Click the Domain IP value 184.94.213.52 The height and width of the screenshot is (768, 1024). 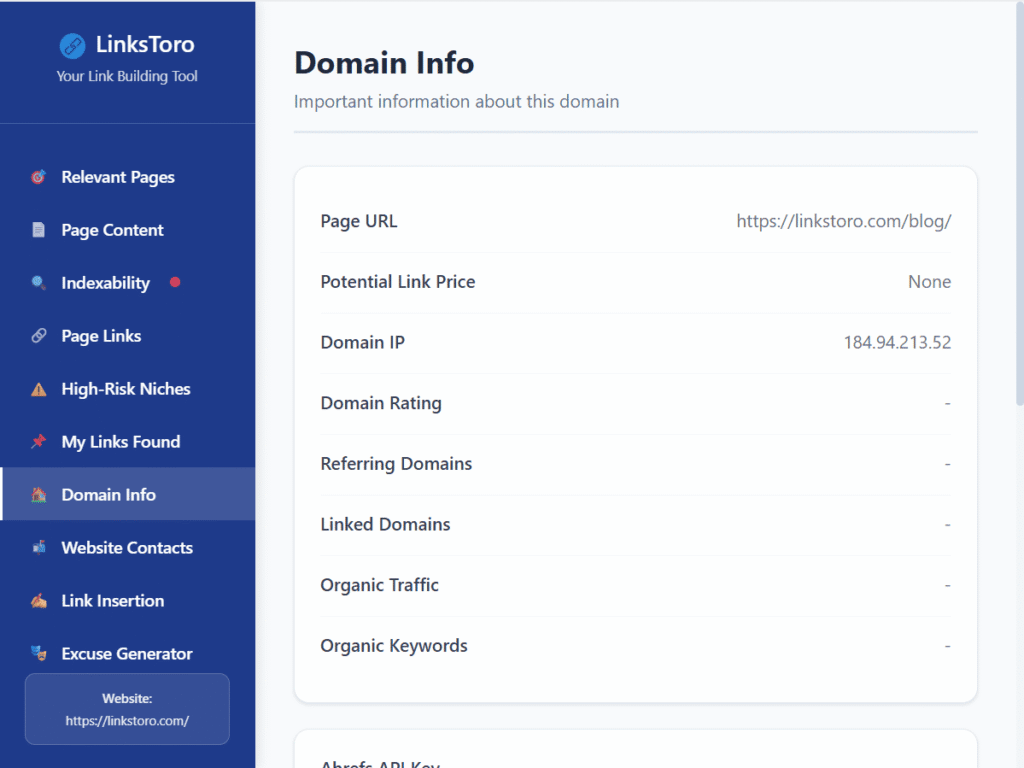897,342
